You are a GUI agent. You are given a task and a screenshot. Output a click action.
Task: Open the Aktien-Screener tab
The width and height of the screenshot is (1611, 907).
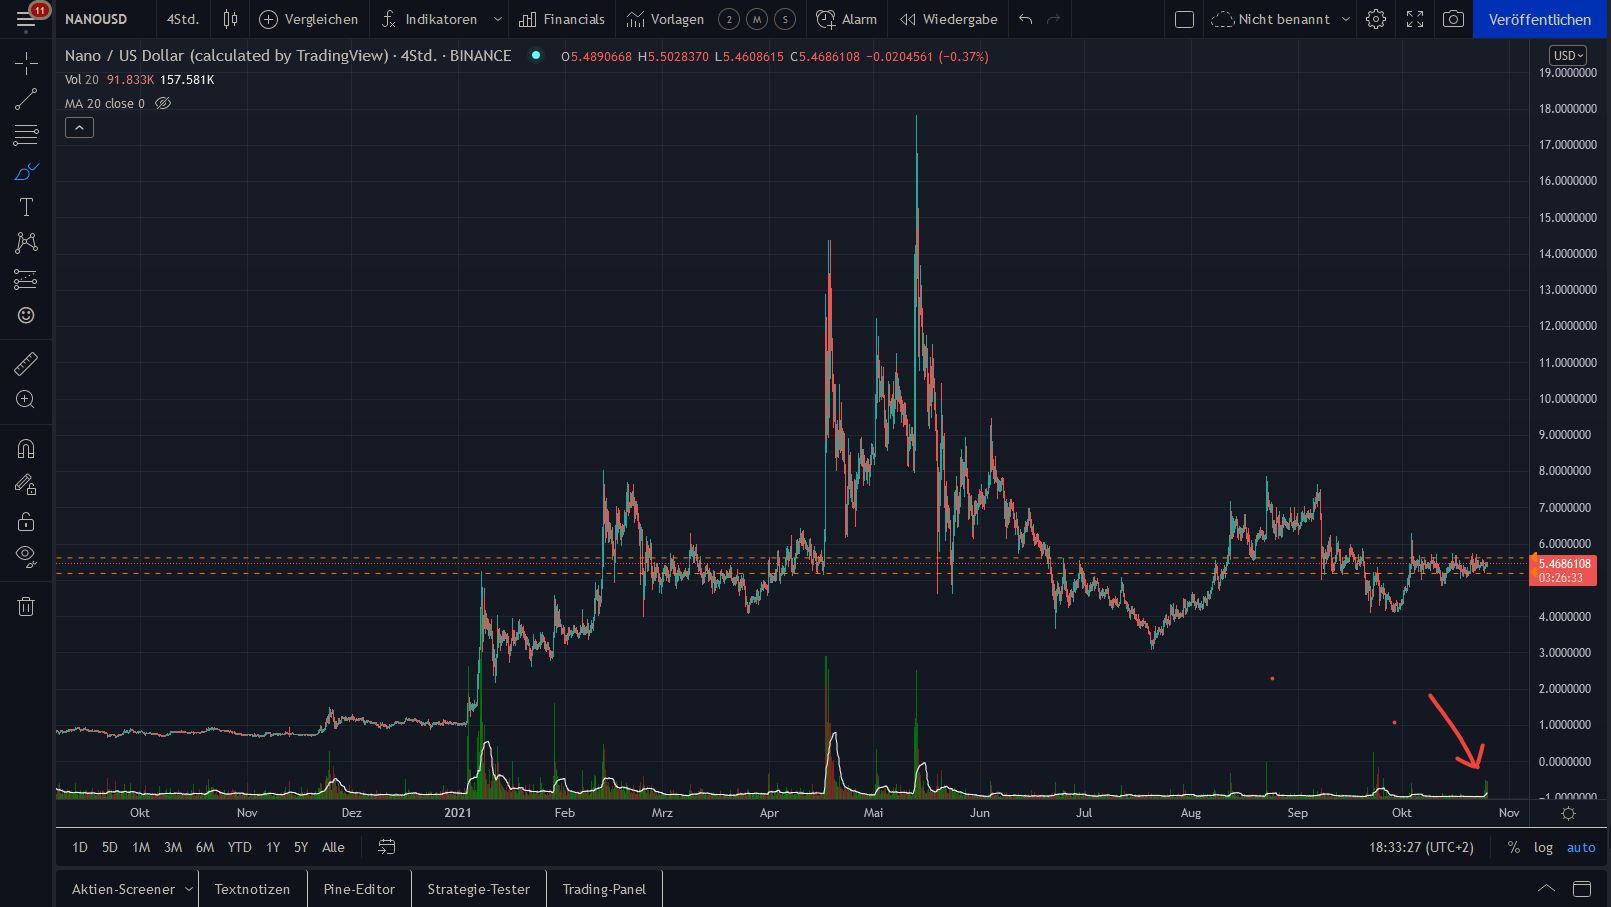(123, 889)
